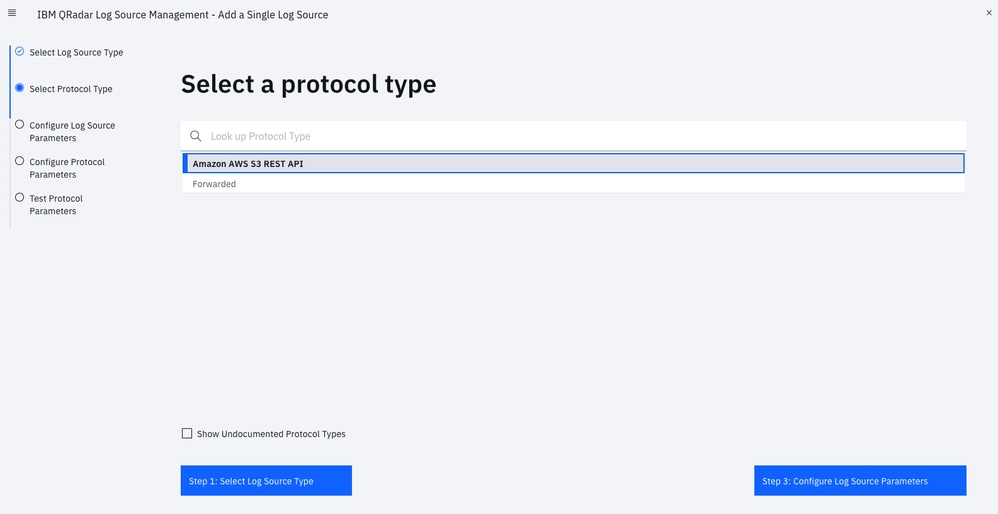This screenshot has height=514, width=998.
Task: Choose the Forwarded protocol type
Action: [573, 184]
